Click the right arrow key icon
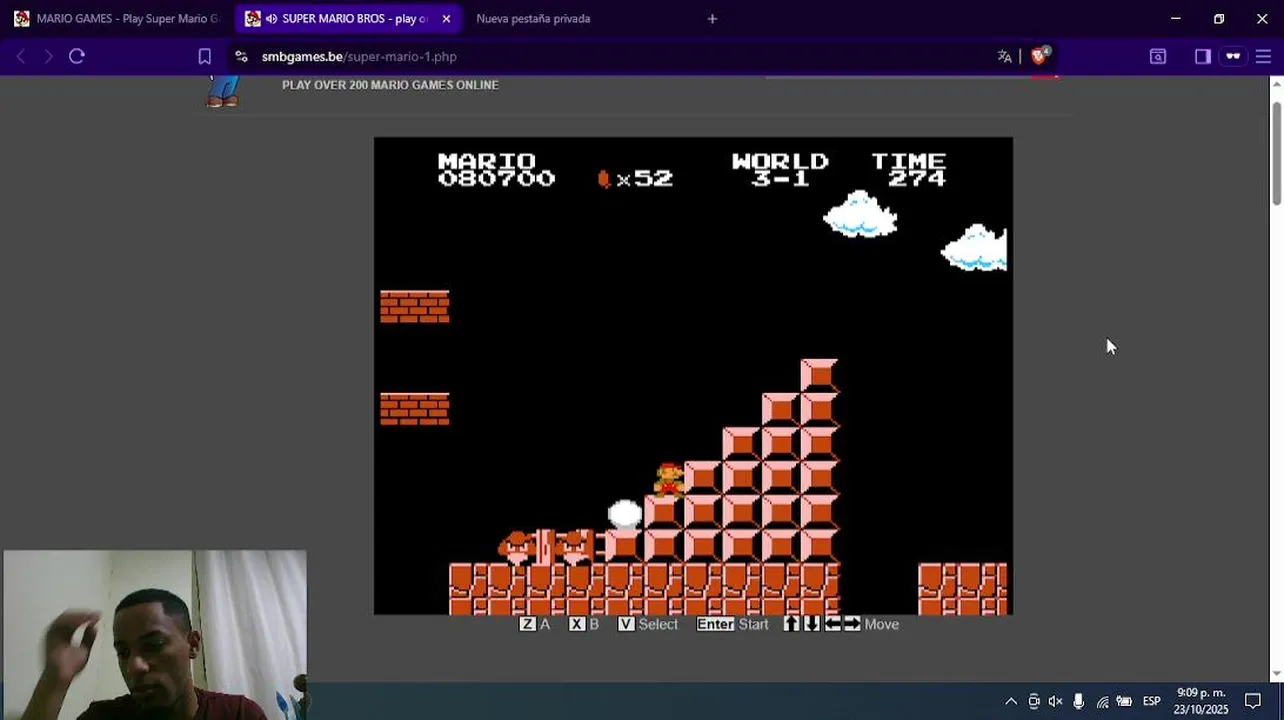This screenshot has width=1284, height=720. pos(852,624)
